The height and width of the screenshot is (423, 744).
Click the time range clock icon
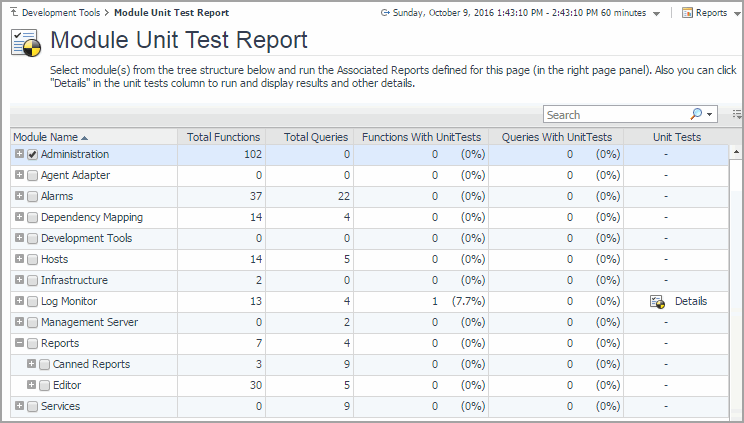(386, 13)
